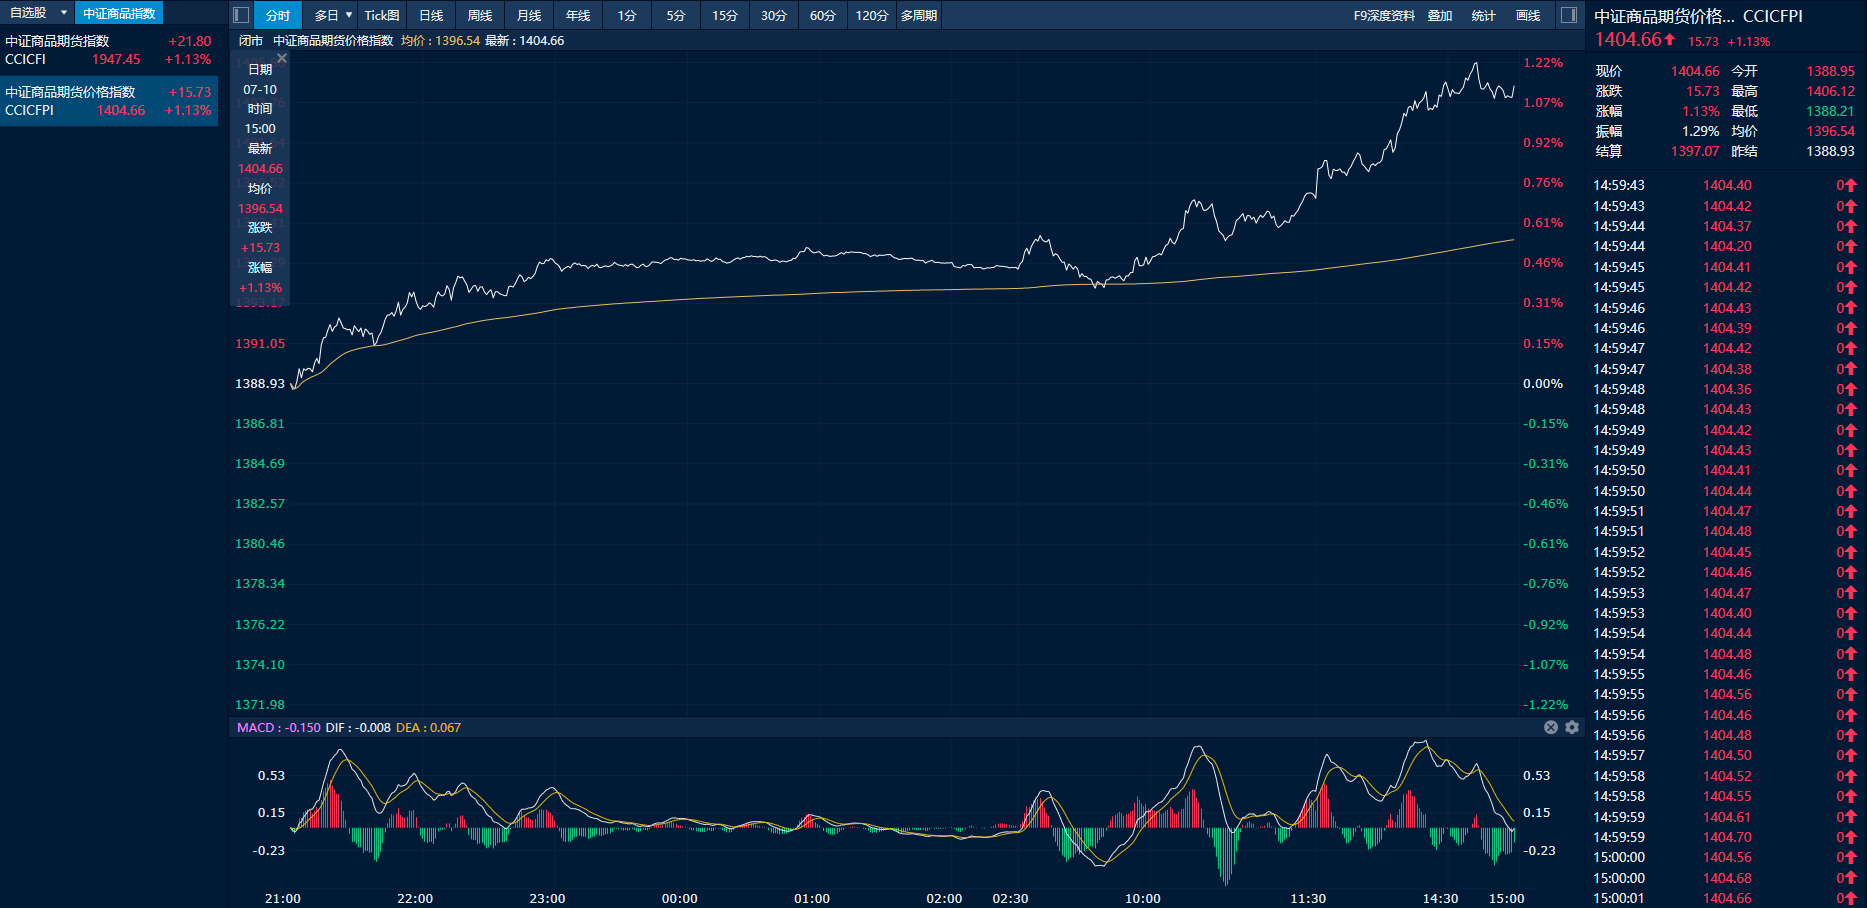
Task: Click the 闭市 market status label
Action: (x=251, y=41)
